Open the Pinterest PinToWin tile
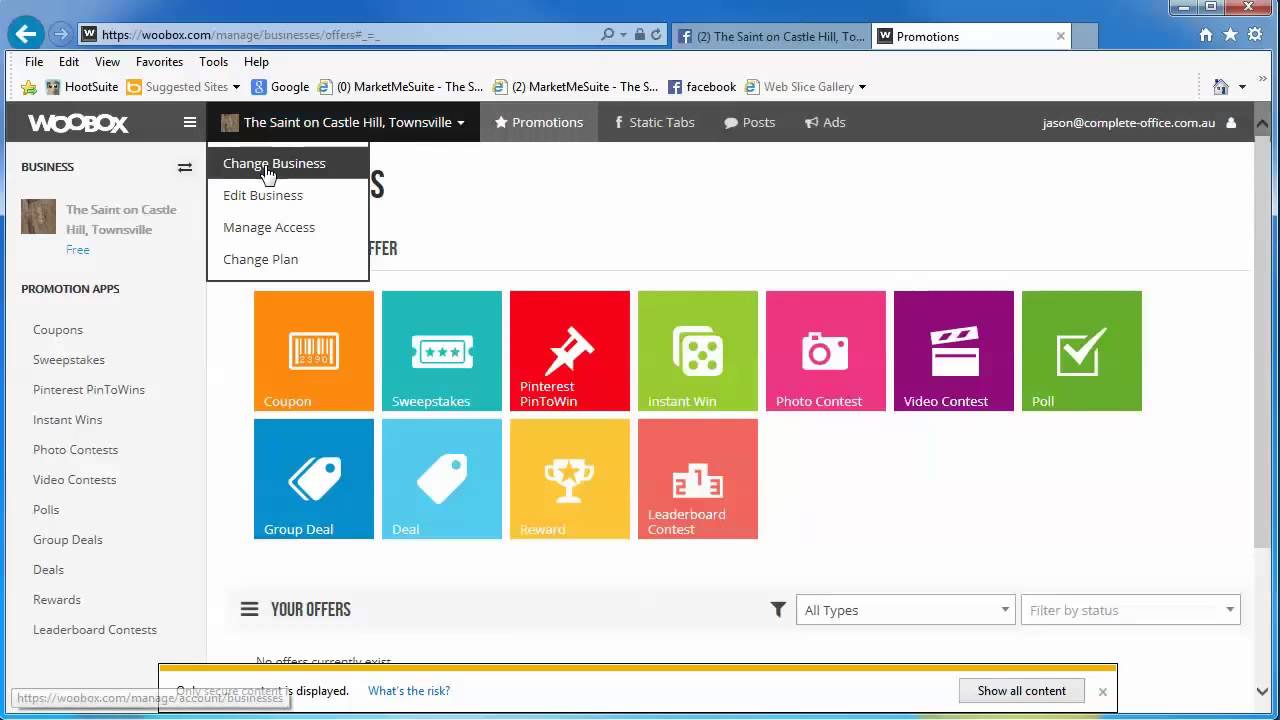 (x=569, y=350)
